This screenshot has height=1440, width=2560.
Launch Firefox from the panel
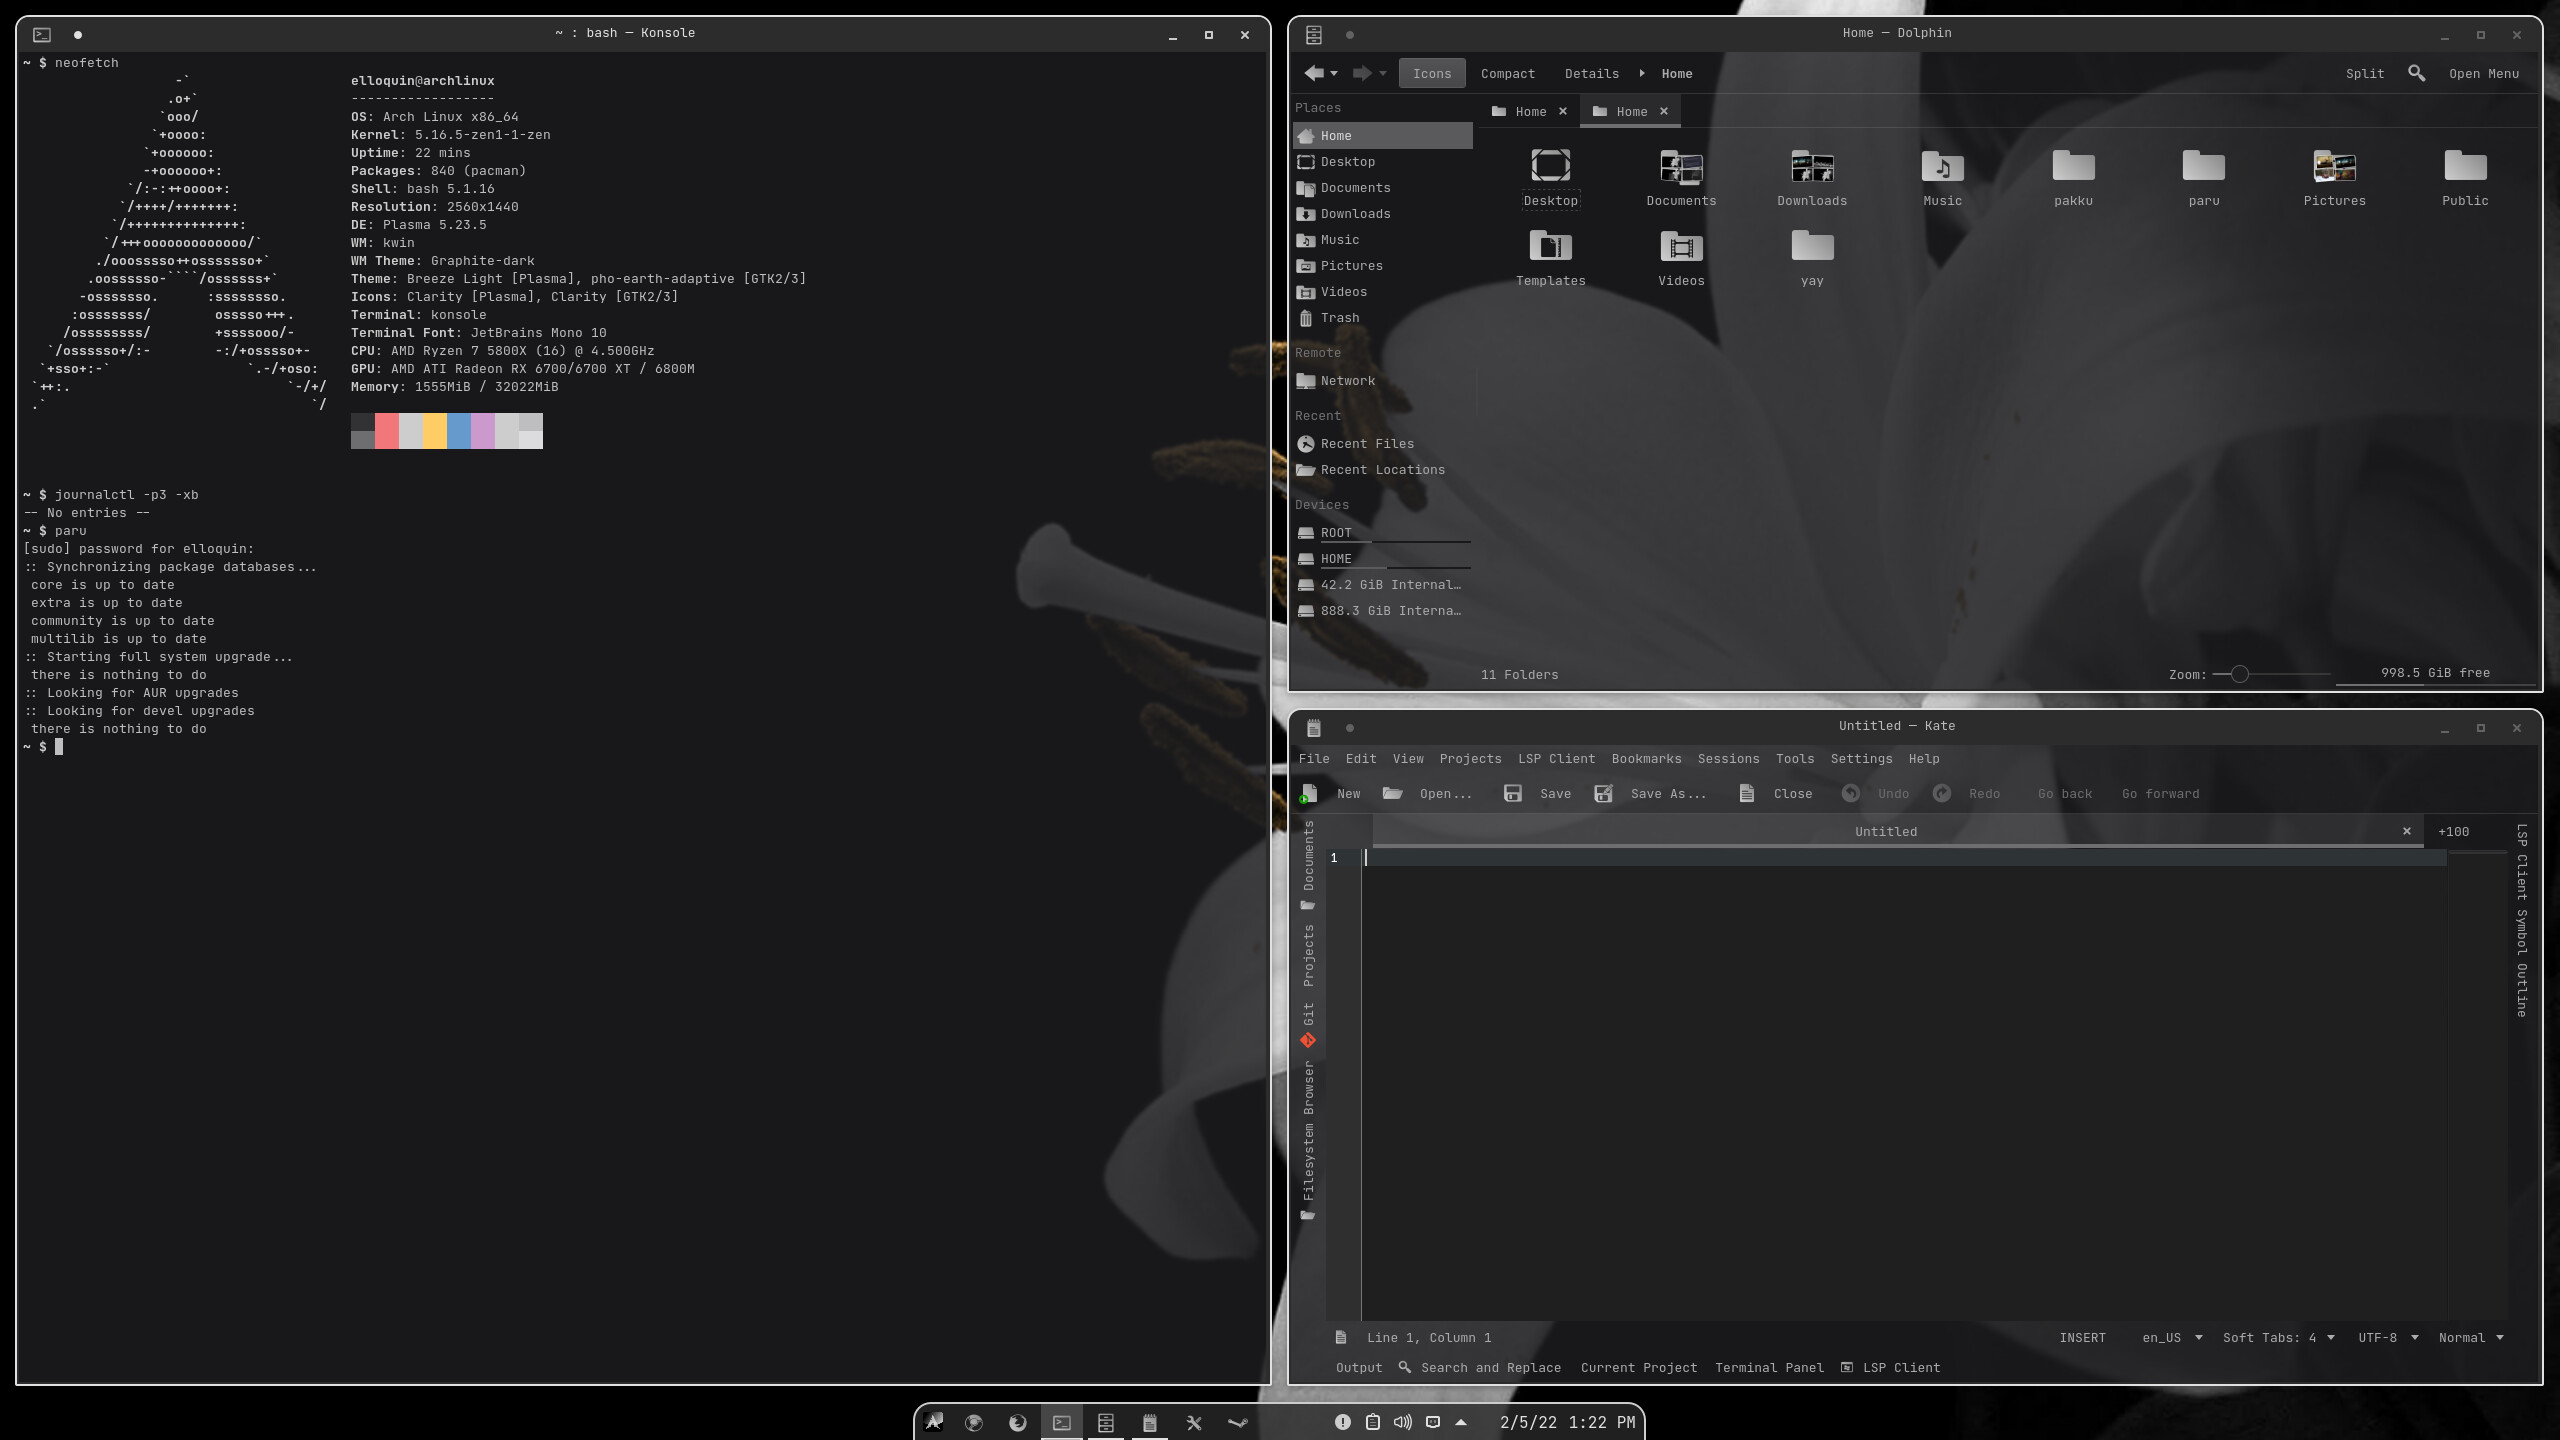(1017, 1422)
